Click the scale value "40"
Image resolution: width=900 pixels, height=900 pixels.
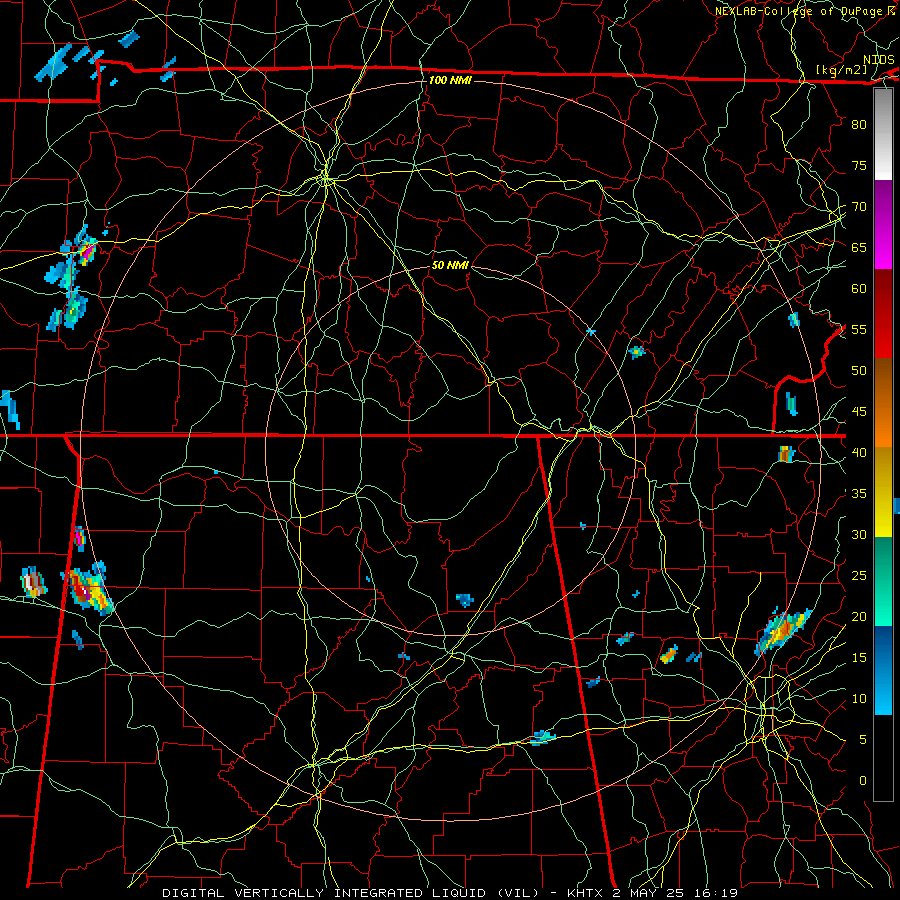[x=859, y=452]
